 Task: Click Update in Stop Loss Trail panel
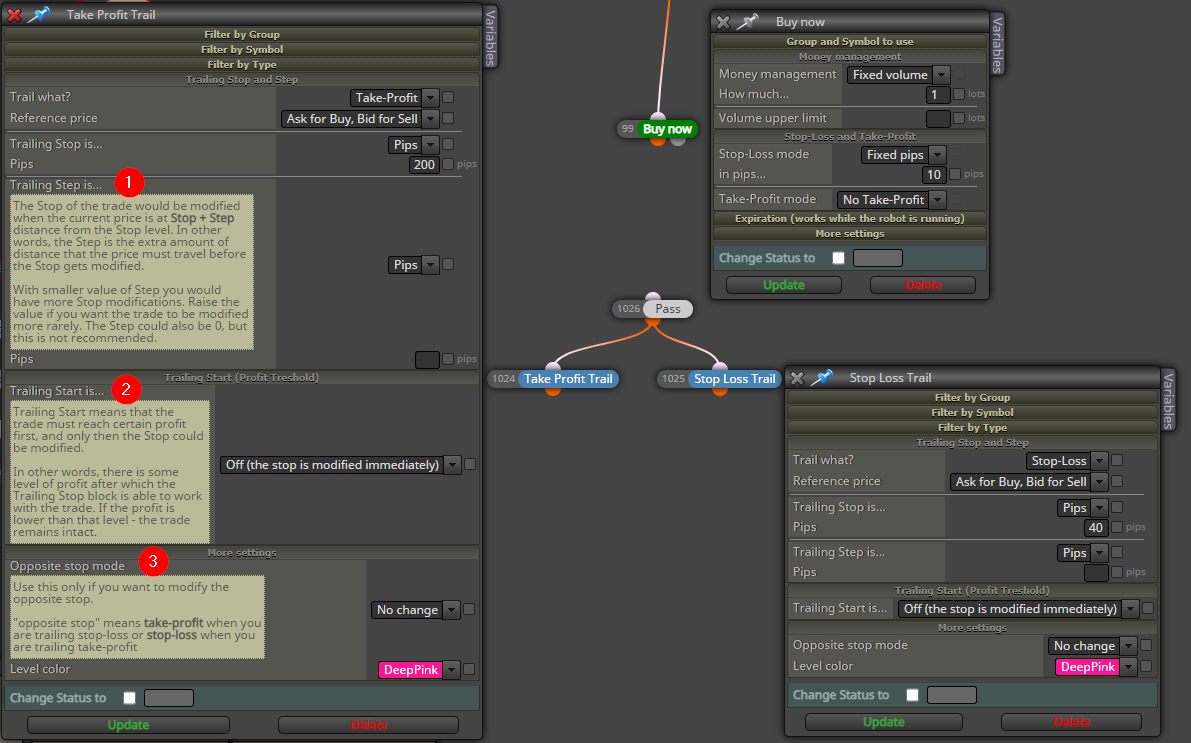(x=883, y=722)
